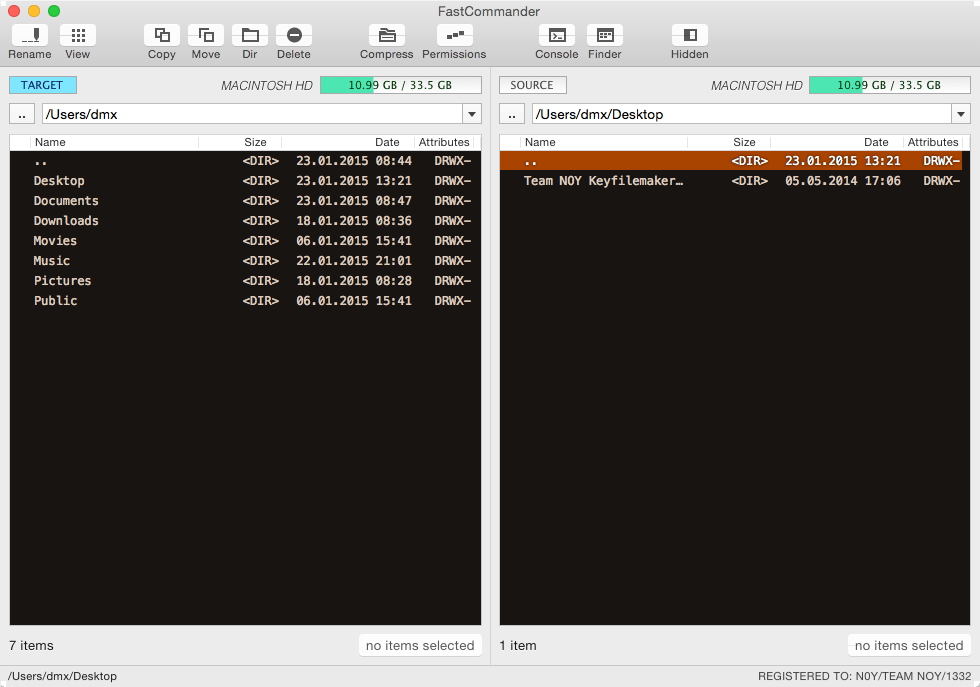980x687 pixels.
Task: Click left panel 'no items selected' label
Action: click(420, 645)
